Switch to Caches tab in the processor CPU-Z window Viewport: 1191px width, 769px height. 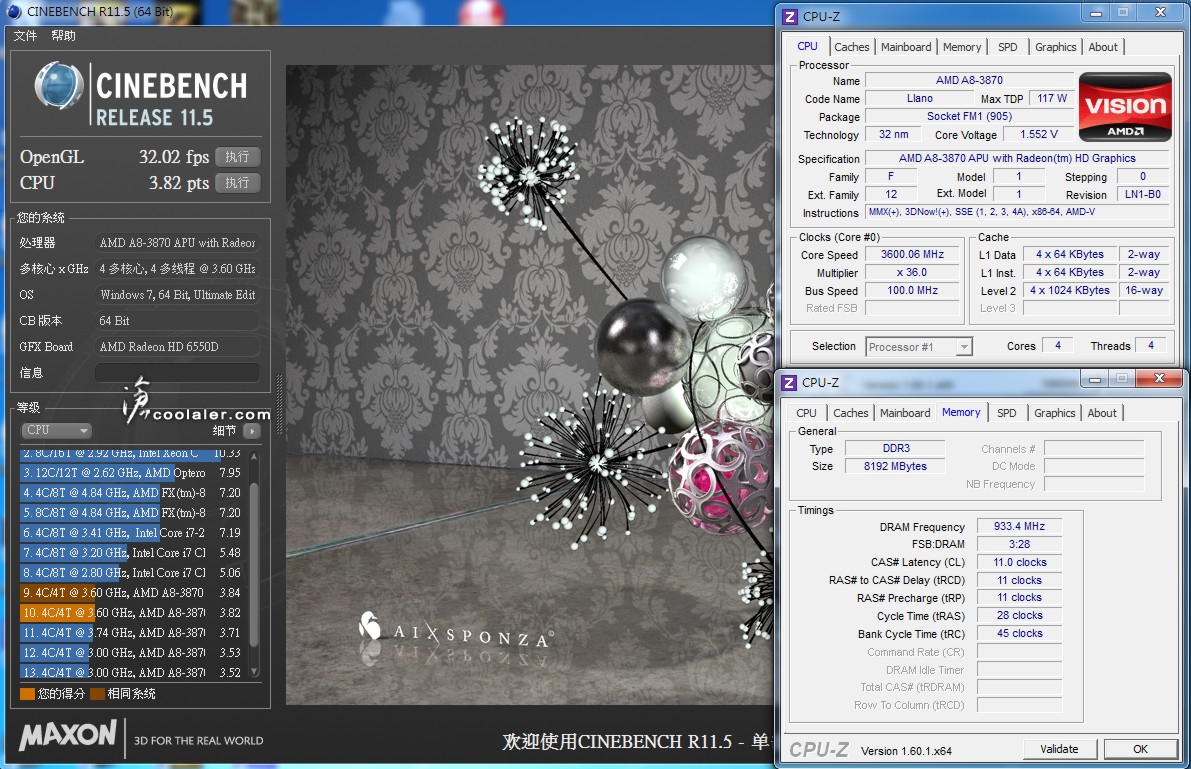click(x=851, y=47)
